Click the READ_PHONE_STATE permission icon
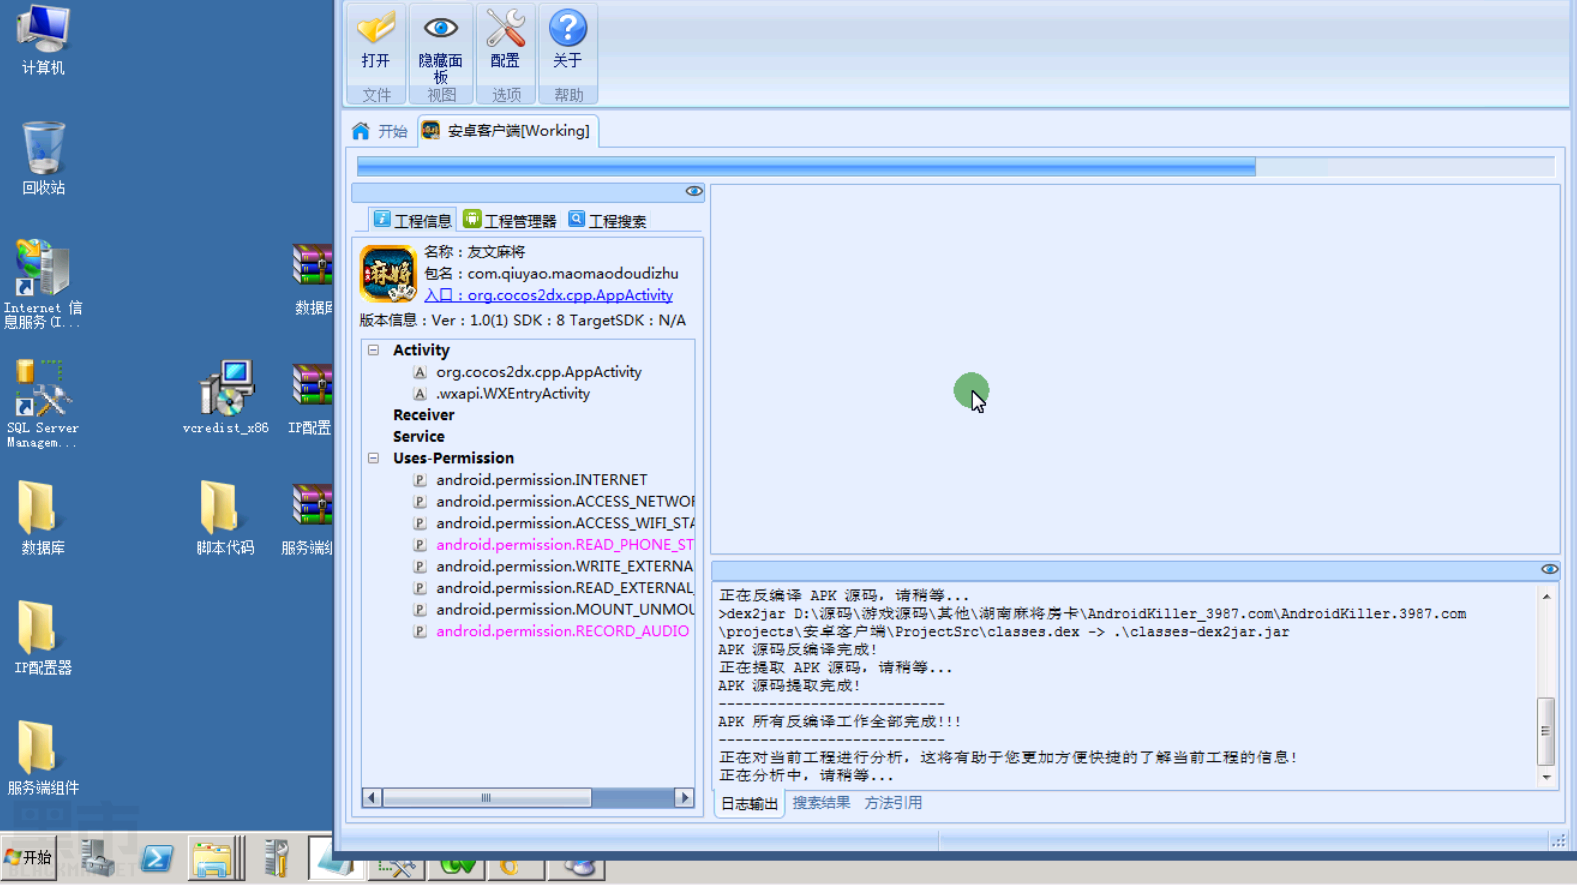The image size is (1577, 885). coord(420,545)
